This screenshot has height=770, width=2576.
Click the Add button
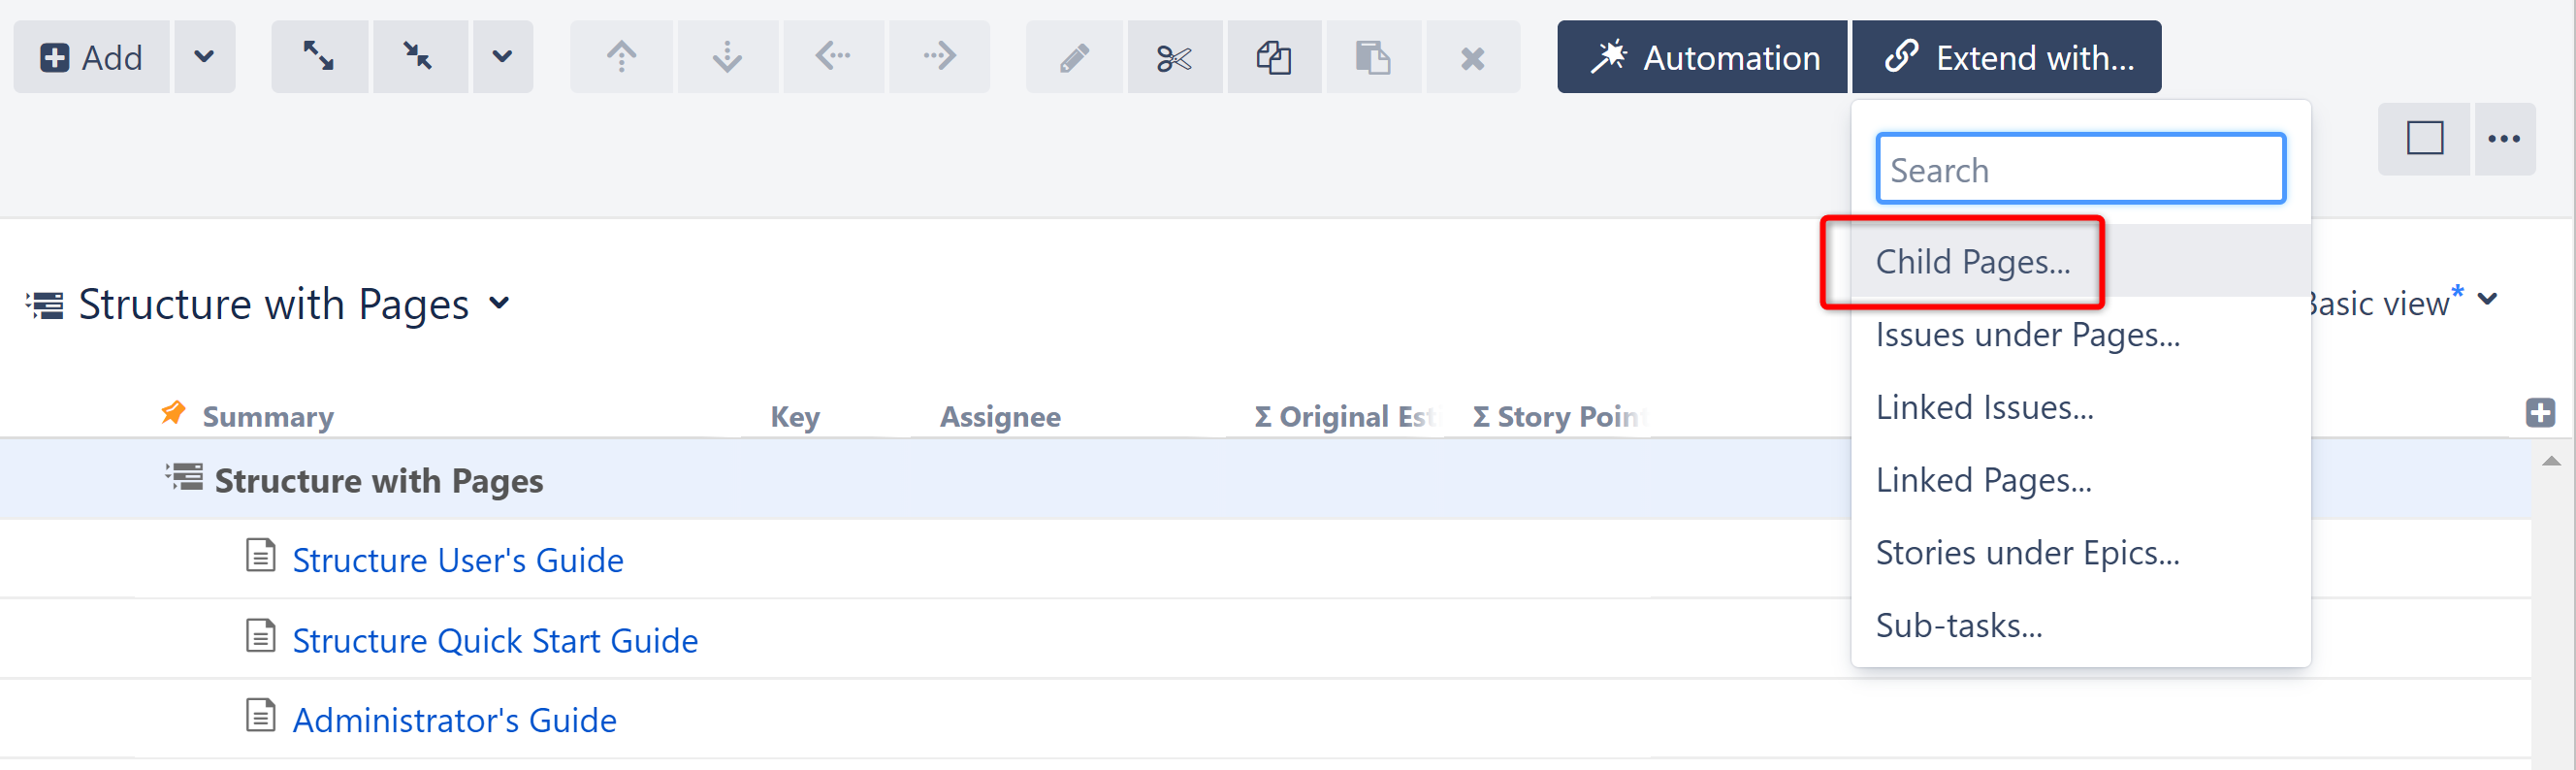click(x=91, y=57)
